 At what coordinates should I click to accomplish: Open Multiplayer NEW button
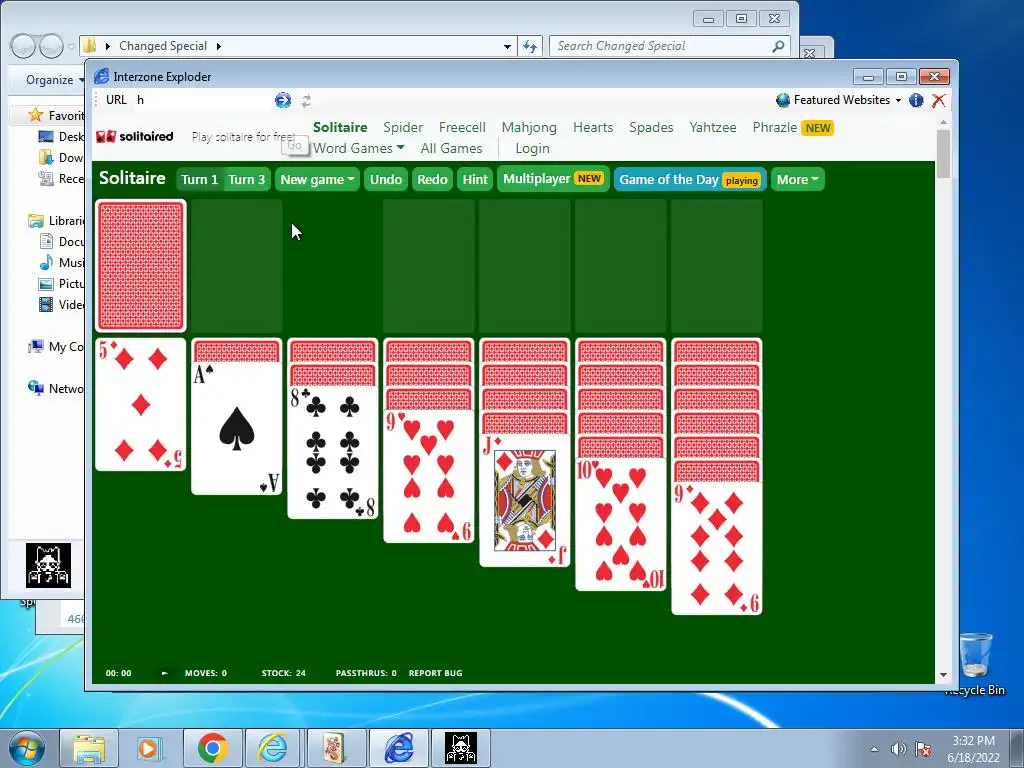click(553, 179)
